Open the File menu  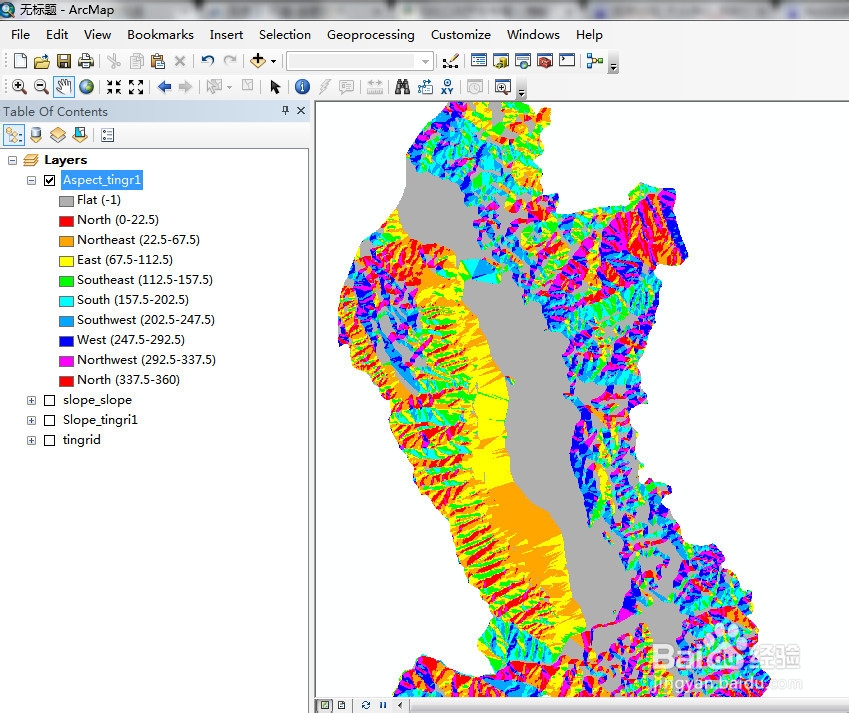pos(21,35)
